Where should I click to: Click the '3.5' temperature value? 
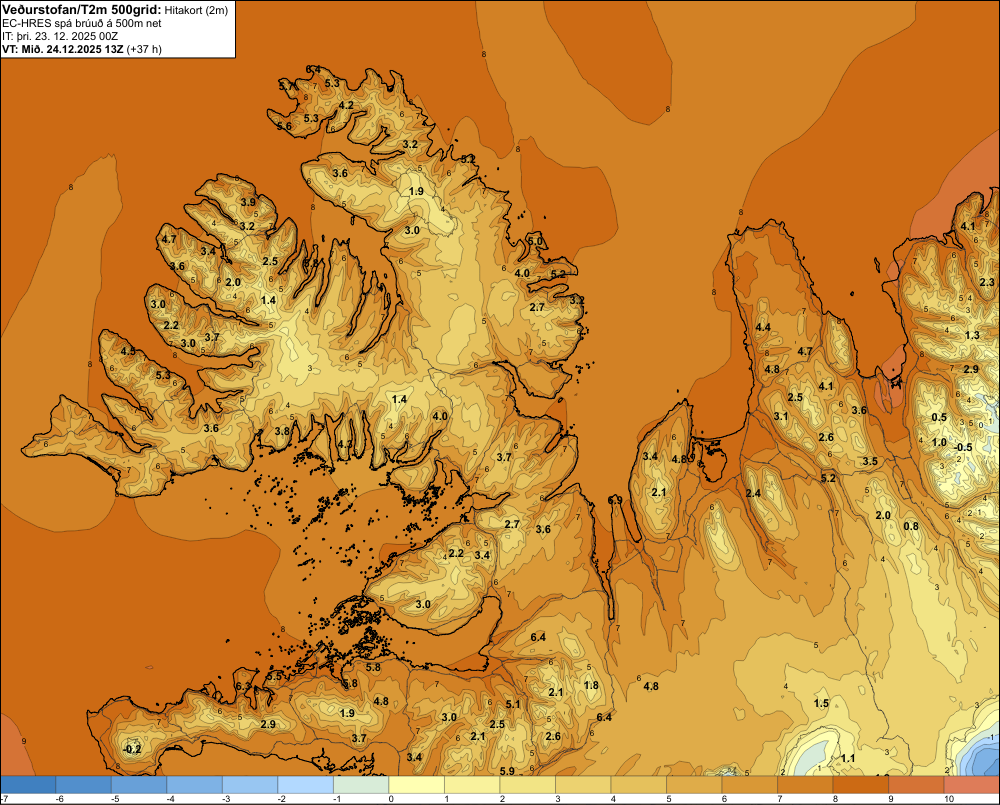pyautogui.click(x=870, y=461)
